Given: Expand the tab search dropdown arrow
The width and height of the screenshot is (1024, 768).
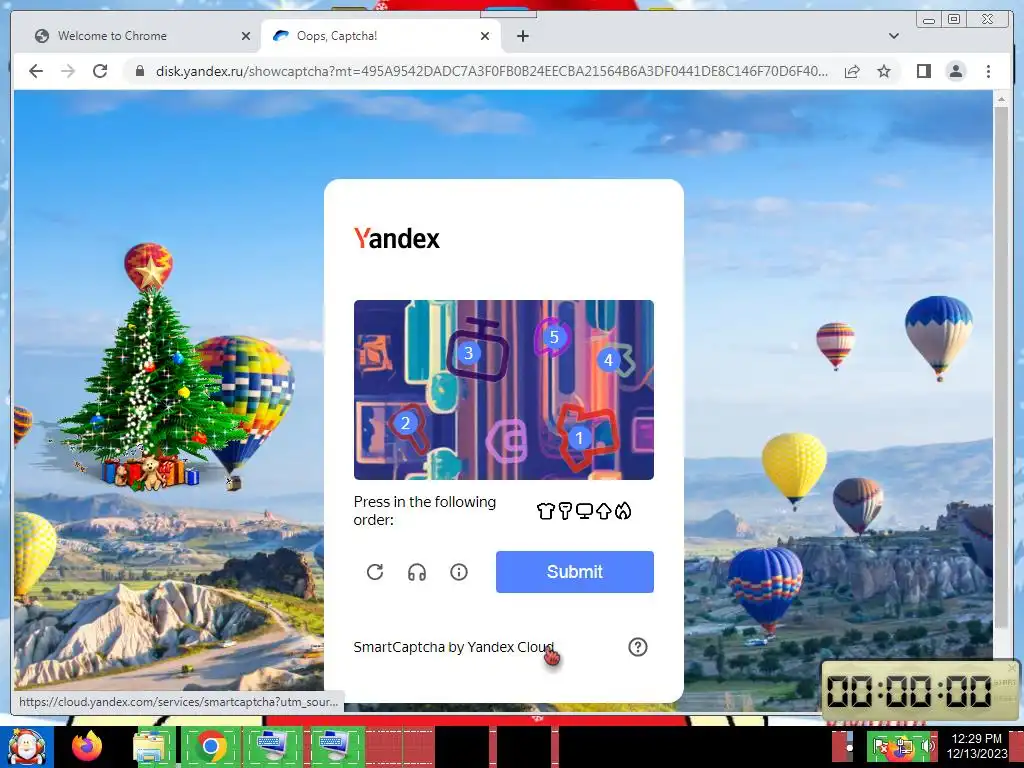Looking at the screenshot, I should pos(893,36).
